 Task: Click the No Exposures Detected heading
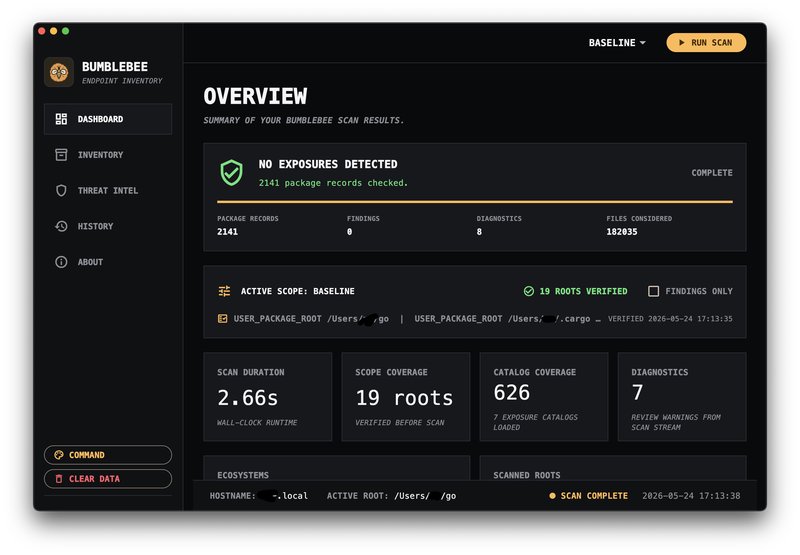click(x=328, y=164)
